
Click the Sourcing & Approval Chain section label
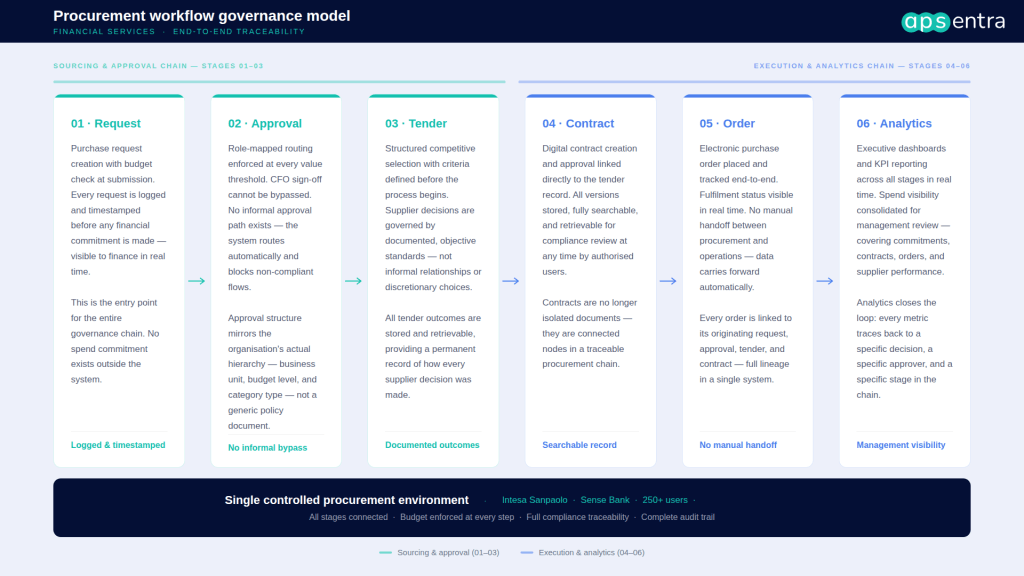coord(158,66)
